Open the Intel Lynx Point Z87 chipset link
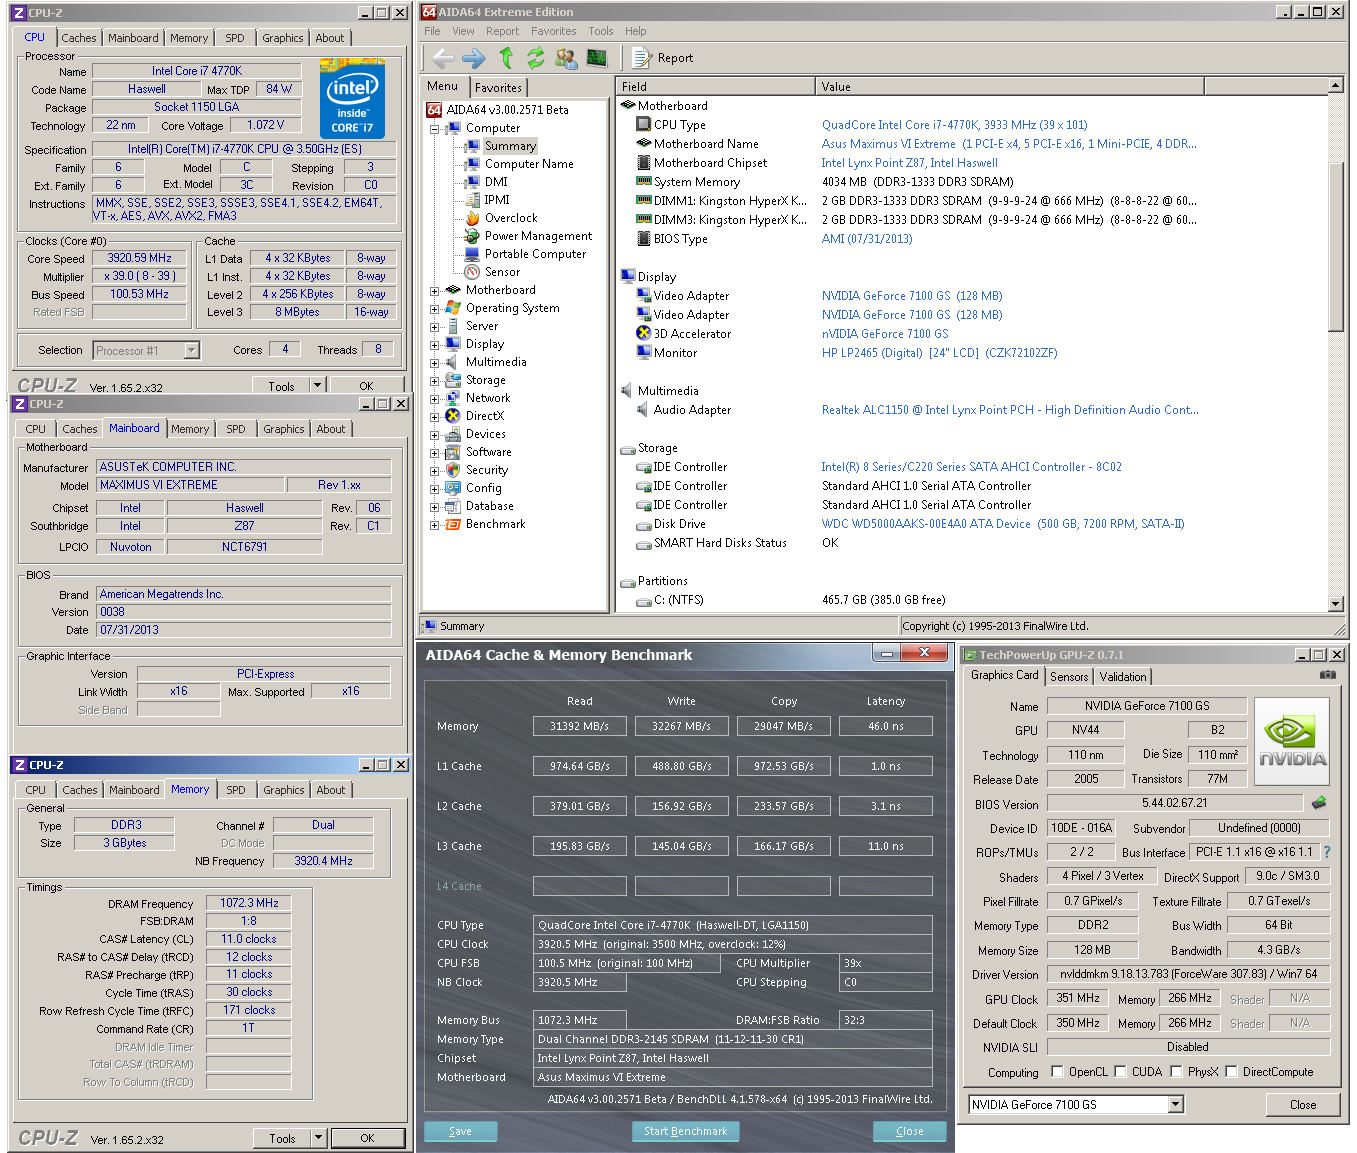 coord(909,163)
